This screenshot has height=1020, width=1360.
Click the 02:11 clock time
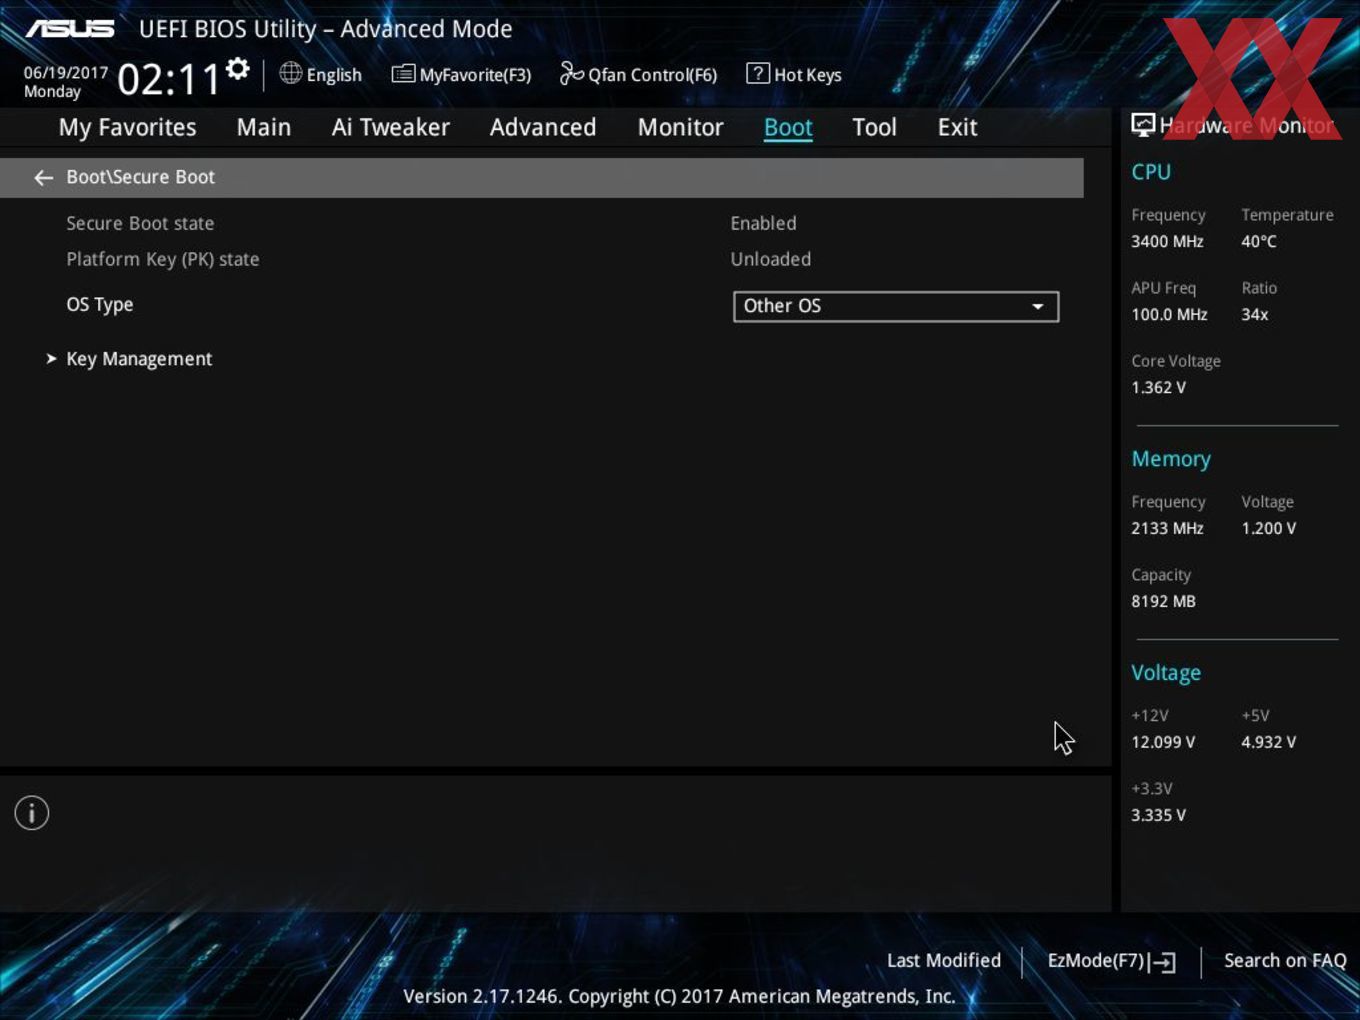pyautogui.click(x=168, y=79)
